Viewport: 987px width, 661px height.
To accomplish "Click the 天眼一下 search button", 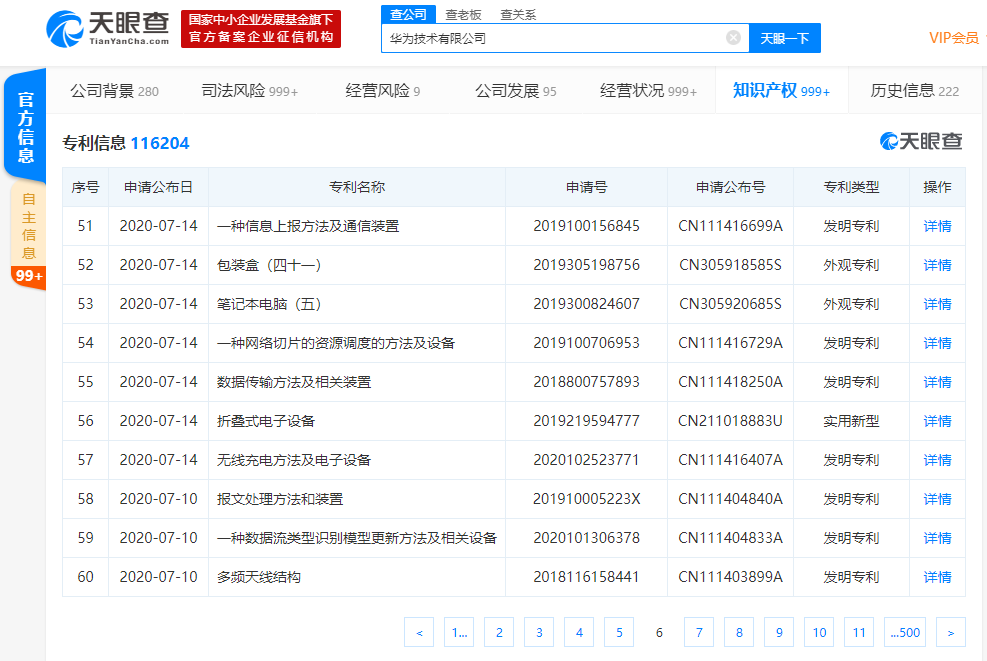I will (784, 37).
